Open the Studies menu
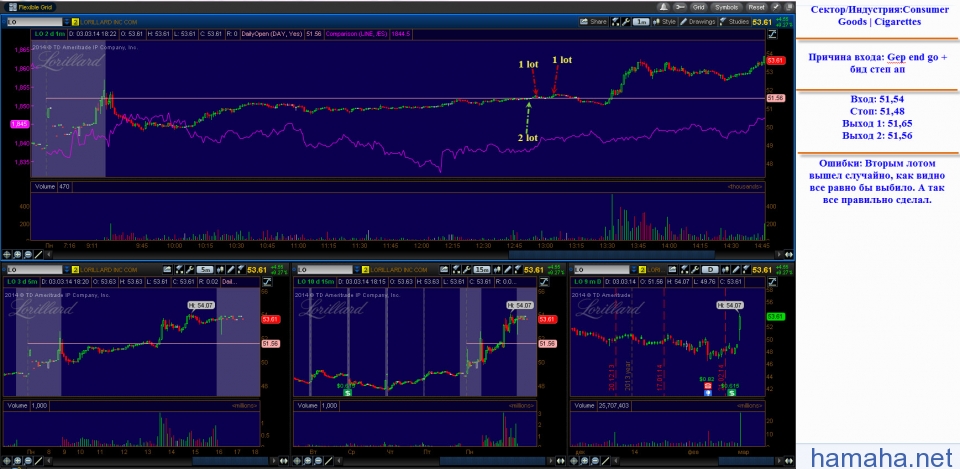The height and width of the screenshot is (469, 960). (735, 21)
